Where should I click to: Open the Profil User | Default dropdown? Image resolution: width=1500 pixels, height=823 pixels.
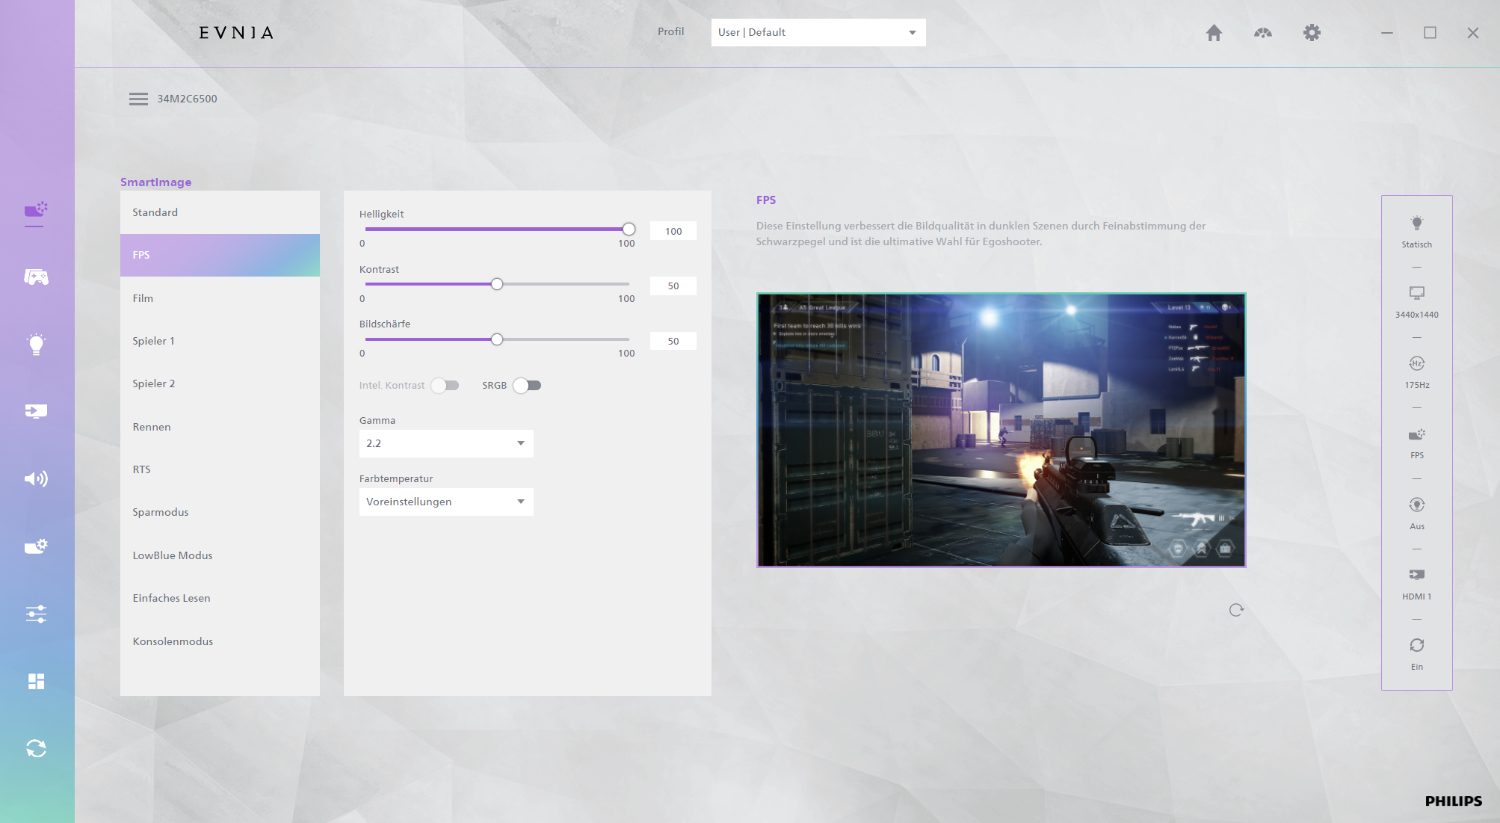tap(818, 32)
